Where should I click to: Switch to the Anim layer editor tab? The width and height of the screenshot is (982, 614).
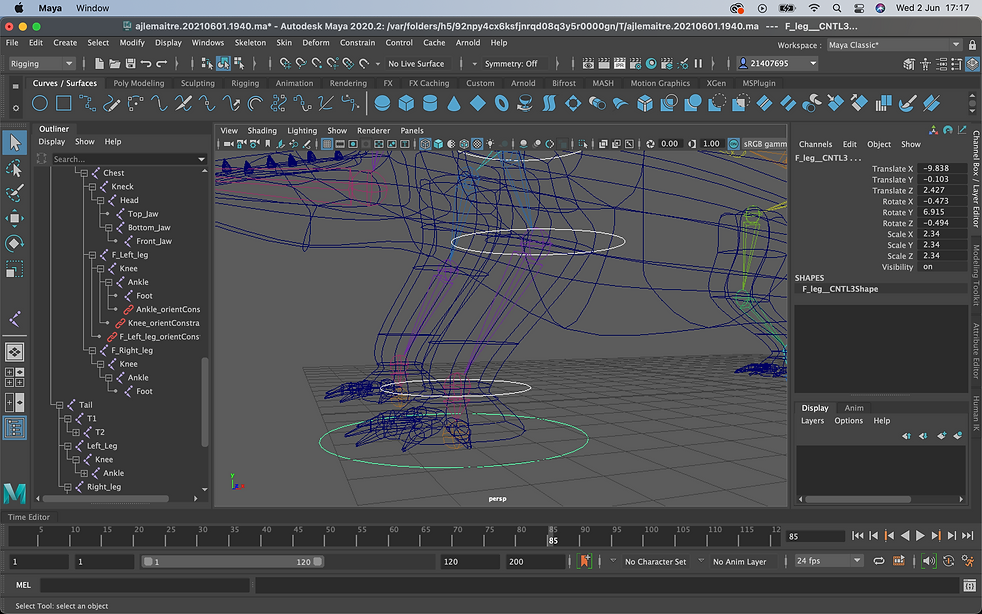(x=854, y=408)
